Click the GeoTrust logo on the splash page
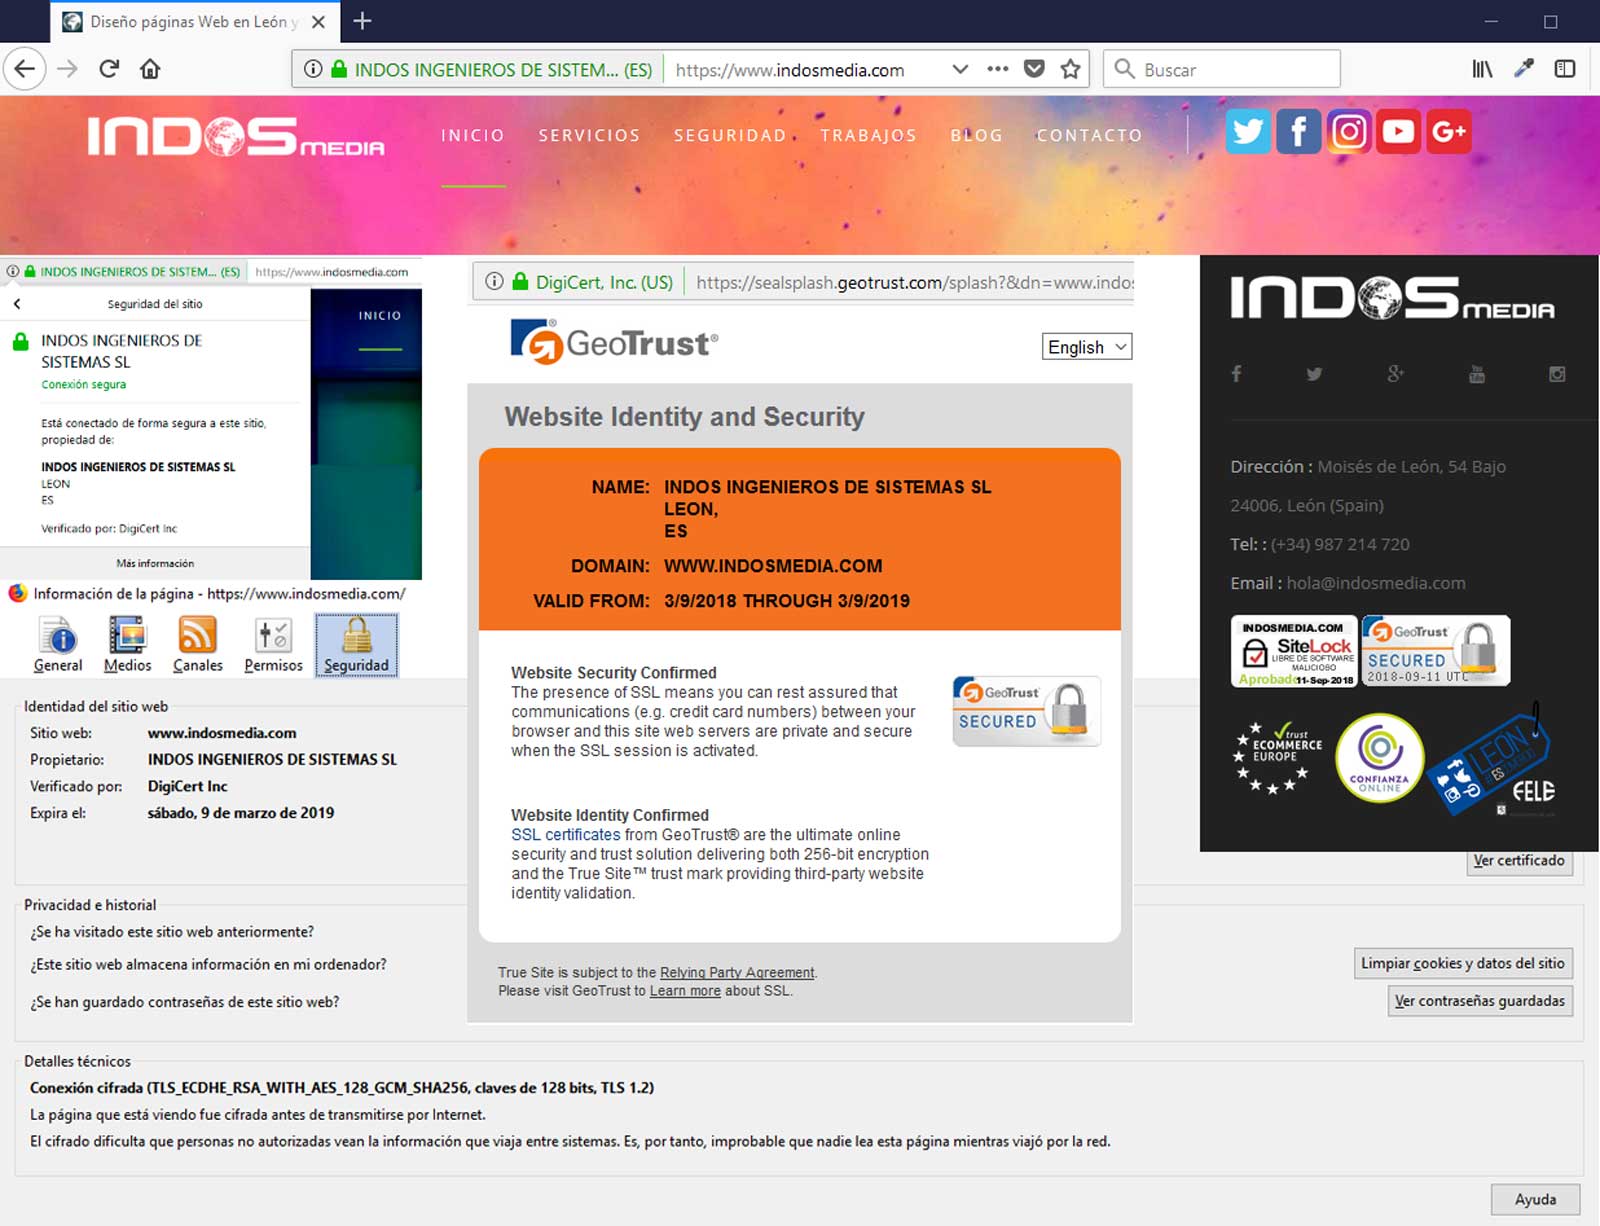This screenshot has height=1226, width=1600. pyautogui.click(x=614, y=342)
